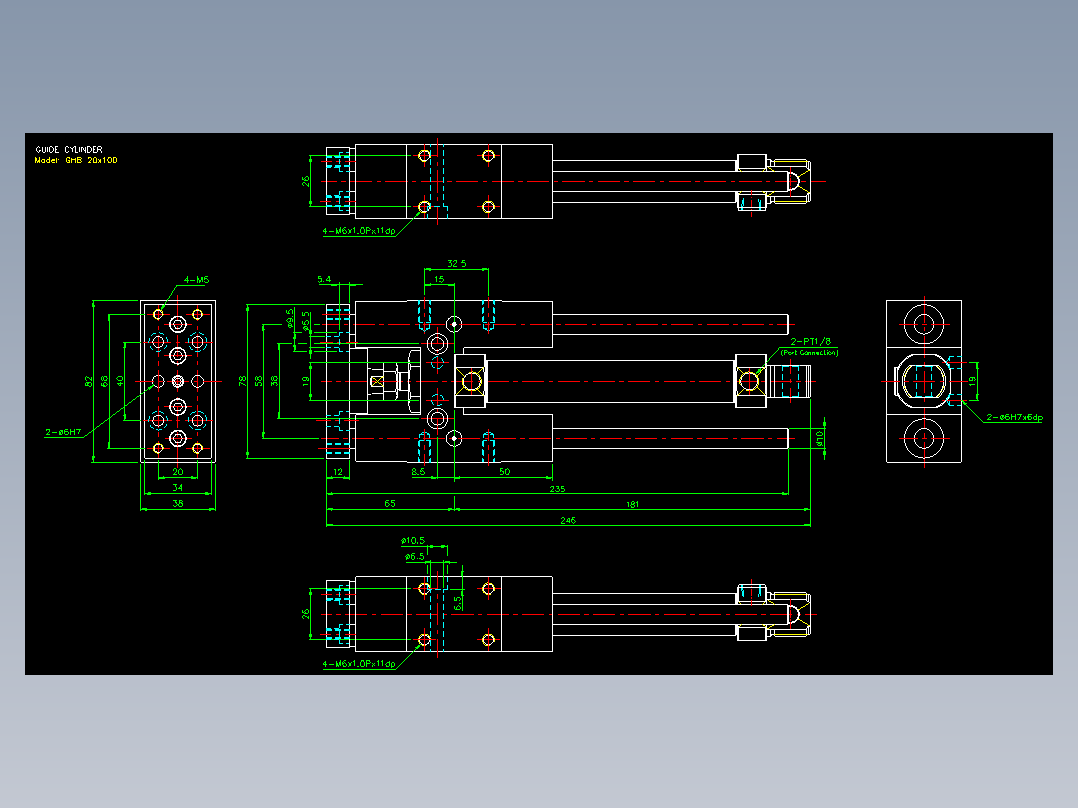Viewport: 1078px width, 808px height.
Task: Click the 78 height dimension
Action: click(243, 381)
